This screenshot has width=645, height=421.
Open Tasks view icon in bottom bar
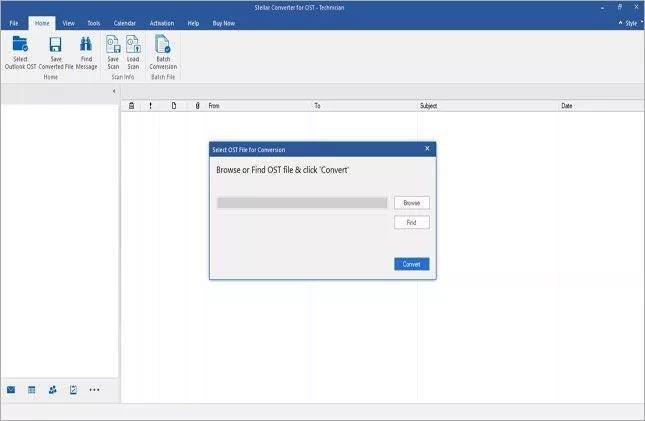point(73,389)
